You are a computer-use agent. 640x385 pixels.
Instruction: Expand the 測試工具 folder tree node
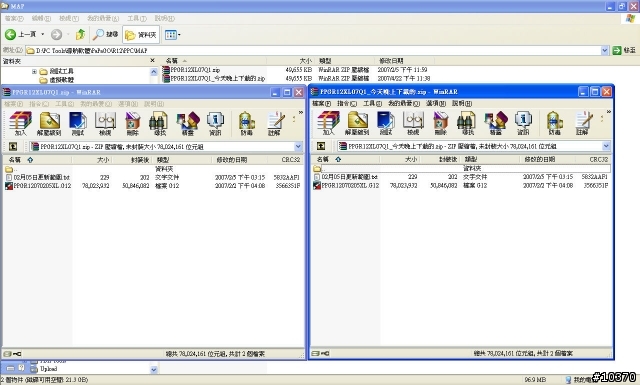pyautogui.click(x=34, y=71)
